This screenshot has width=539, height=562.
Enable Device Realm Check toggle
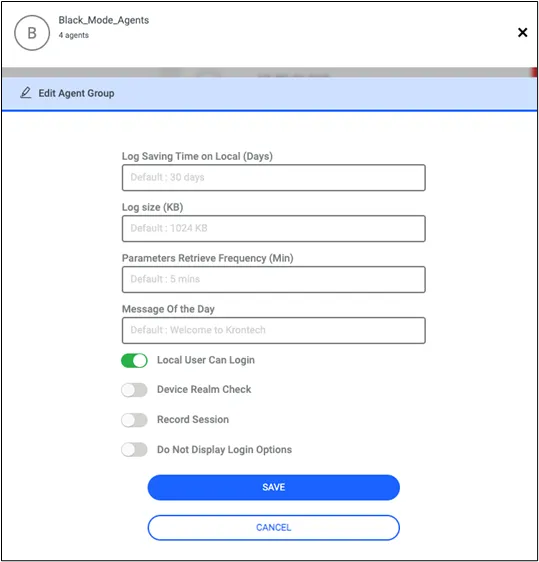[x=134, y=390]
